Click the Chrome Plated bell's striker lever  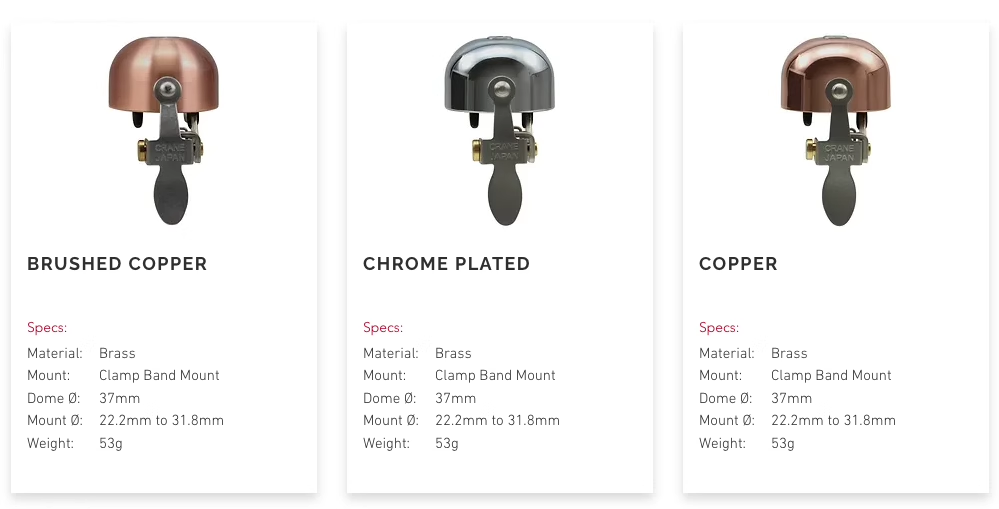pos(506,195)
